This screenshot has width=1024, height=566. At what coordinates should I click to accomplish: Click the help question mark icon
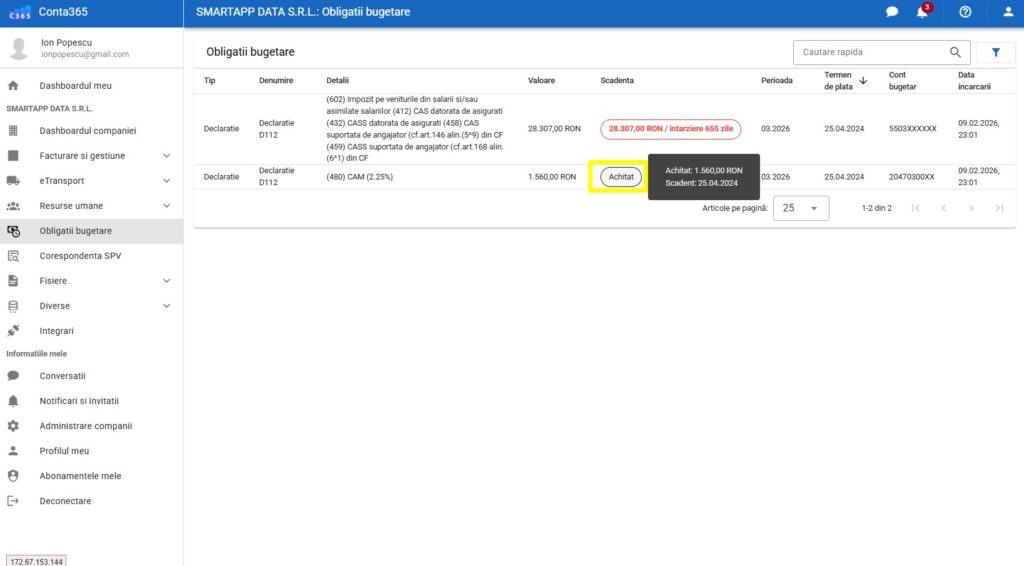click(x=965, y=12)
